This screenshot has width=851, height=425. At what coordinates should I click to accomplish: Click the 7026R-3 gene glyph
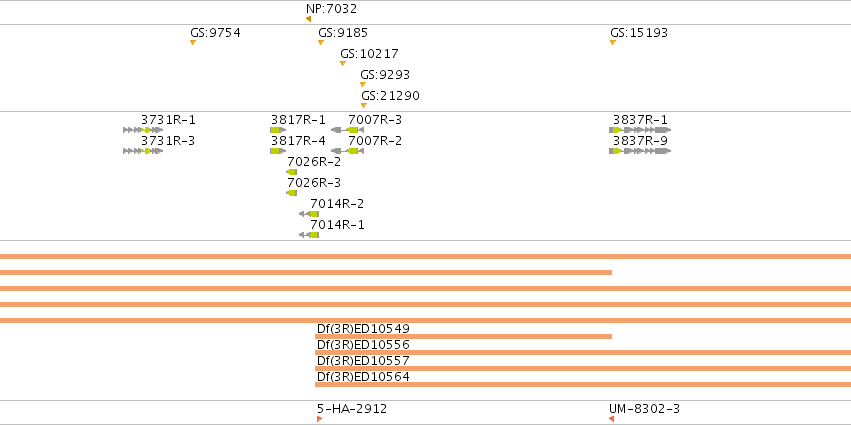tap(291, 193)
